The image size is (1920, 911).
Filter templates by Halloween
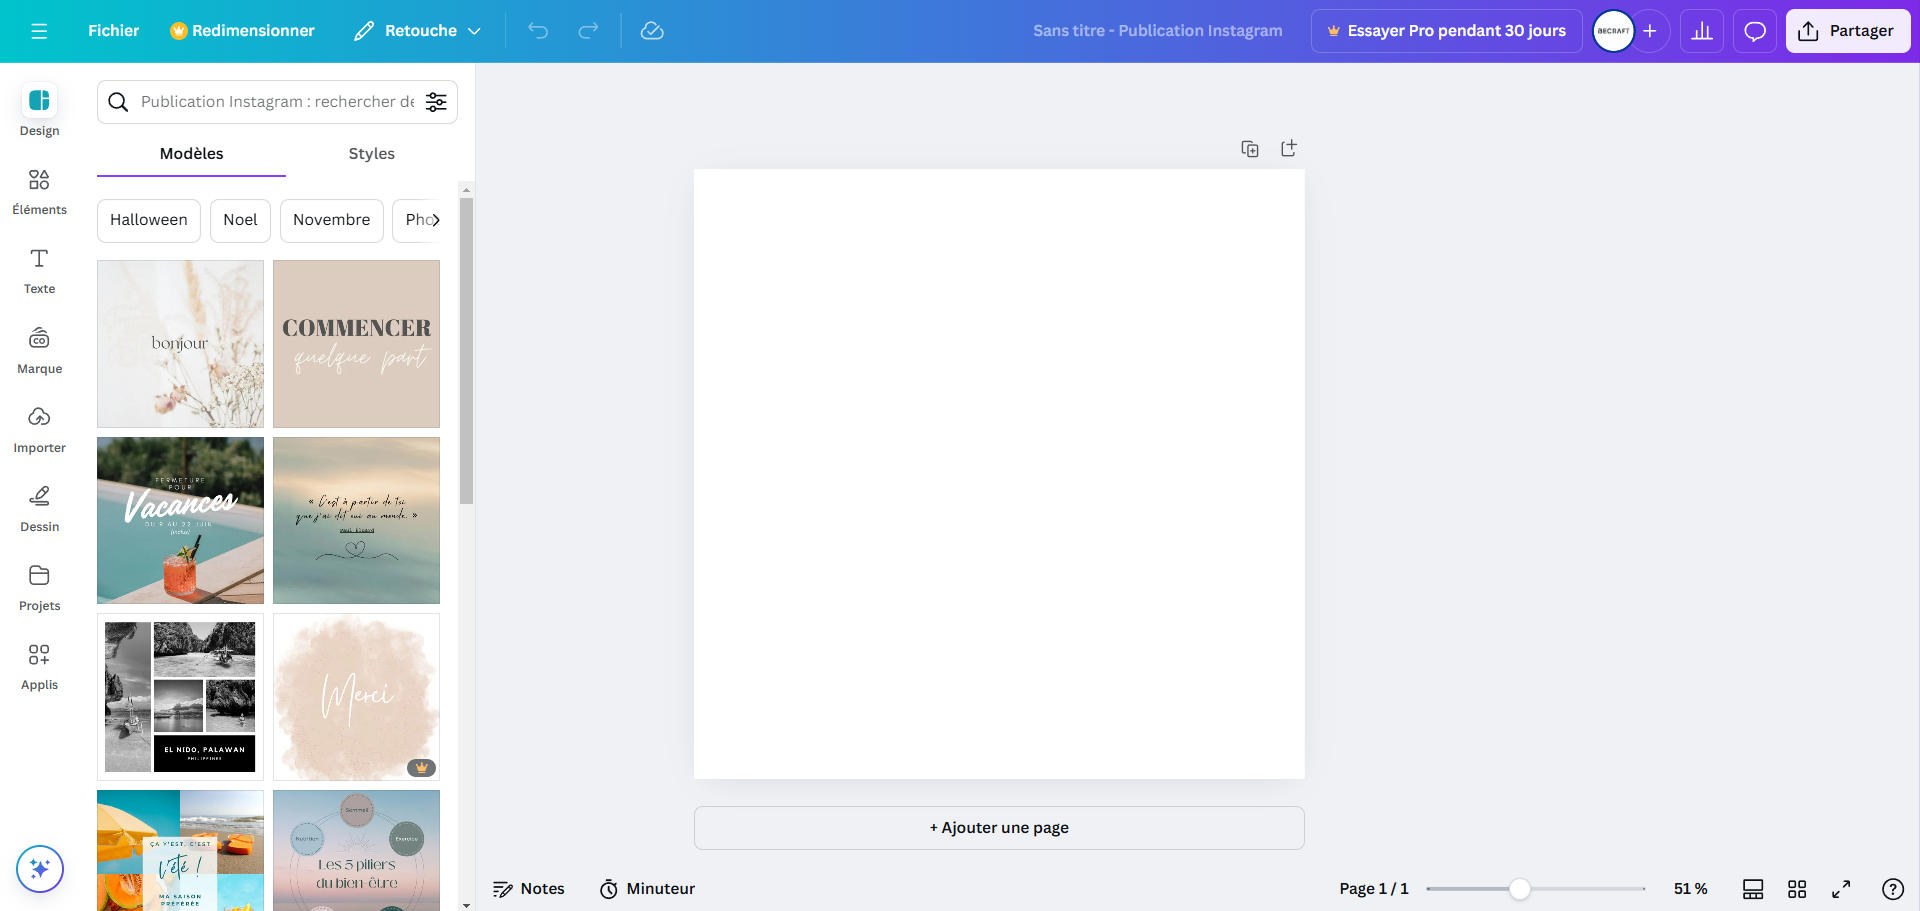click(x=149, y=220)
